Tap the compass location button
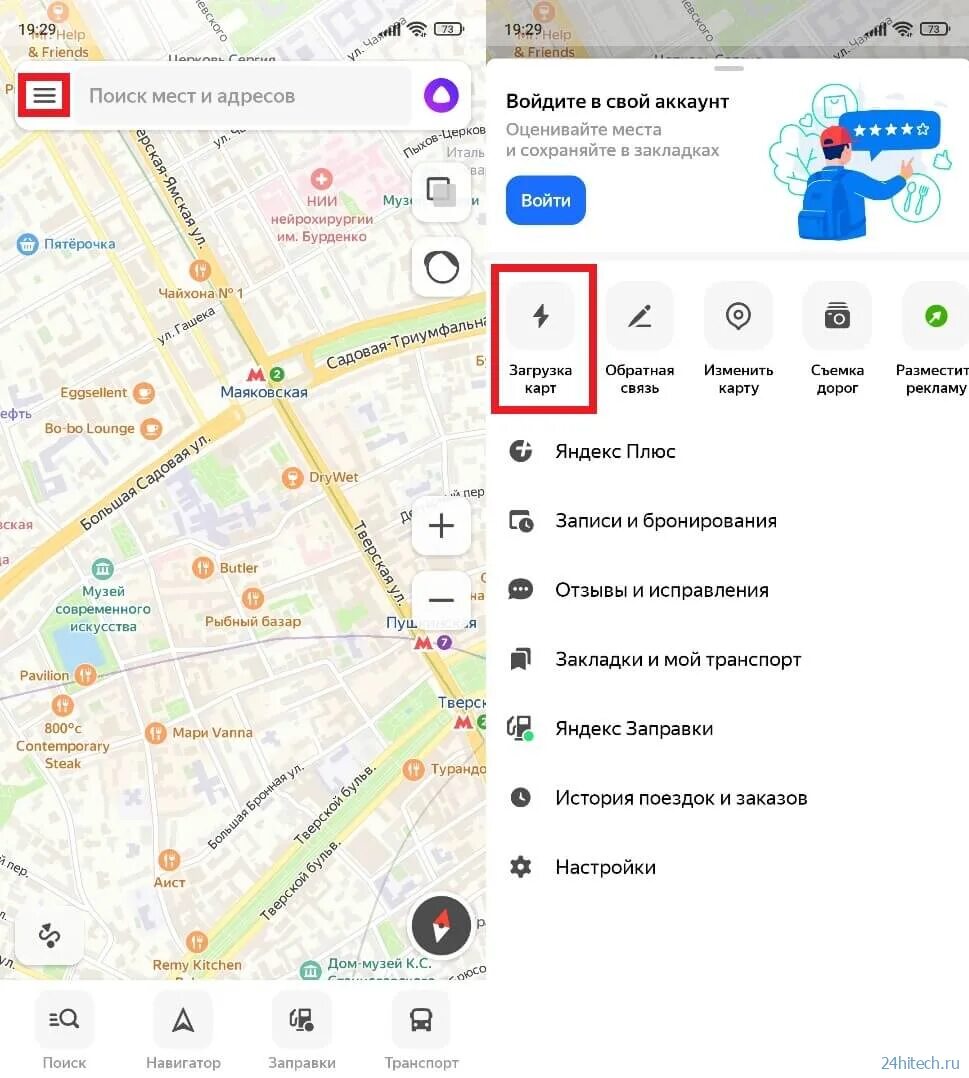 (x=441, y=926)
